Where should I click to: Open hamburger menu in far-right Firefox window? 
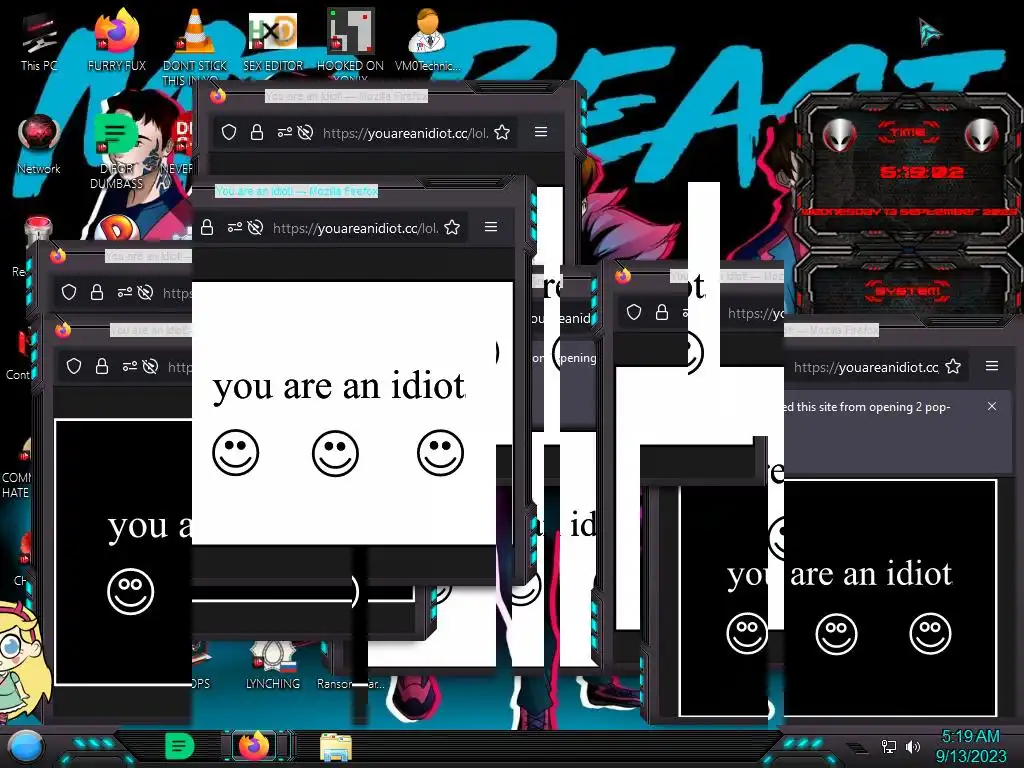pyautogui.click(x=992, y=366)
